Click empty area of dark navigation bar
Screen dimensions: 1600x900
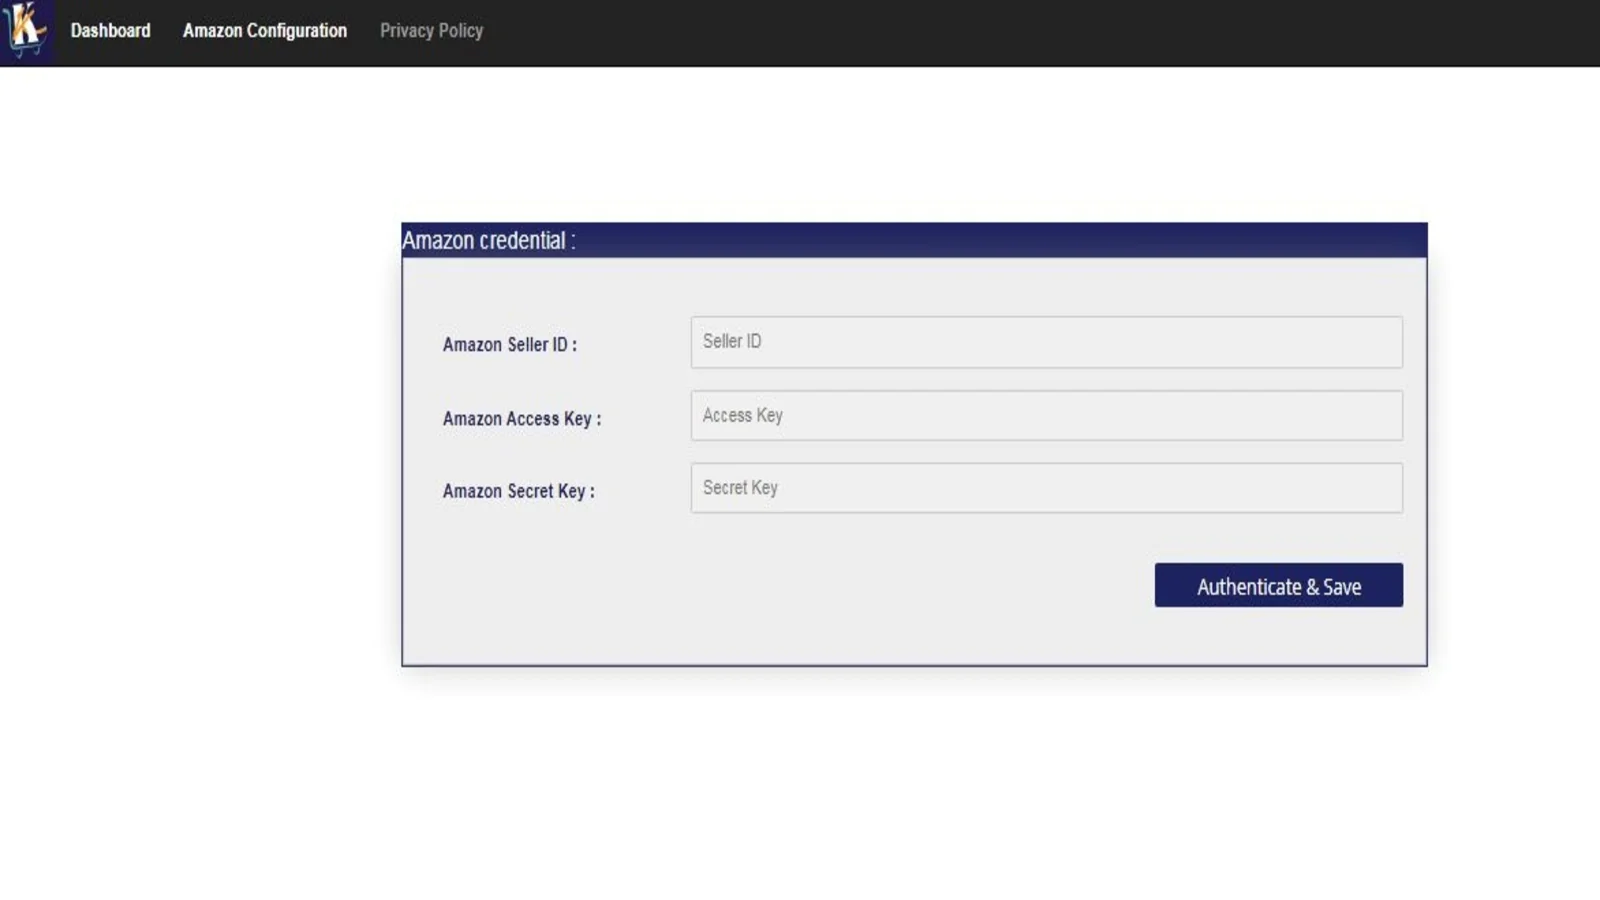tap(1000, 32)
